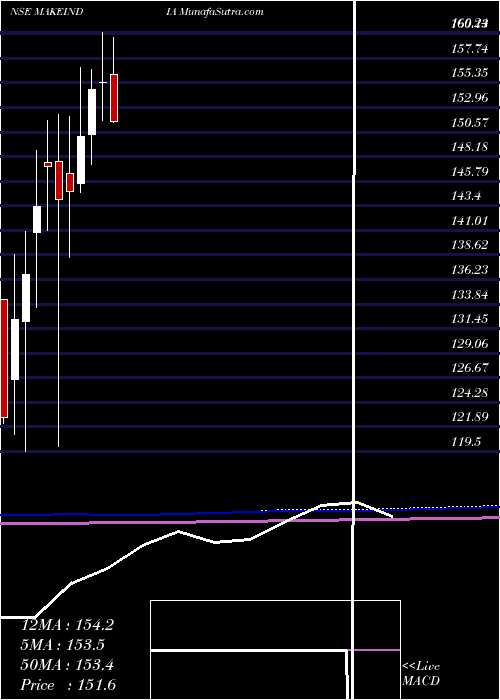Click the MunafaSutra.com label

coord(222,12)
